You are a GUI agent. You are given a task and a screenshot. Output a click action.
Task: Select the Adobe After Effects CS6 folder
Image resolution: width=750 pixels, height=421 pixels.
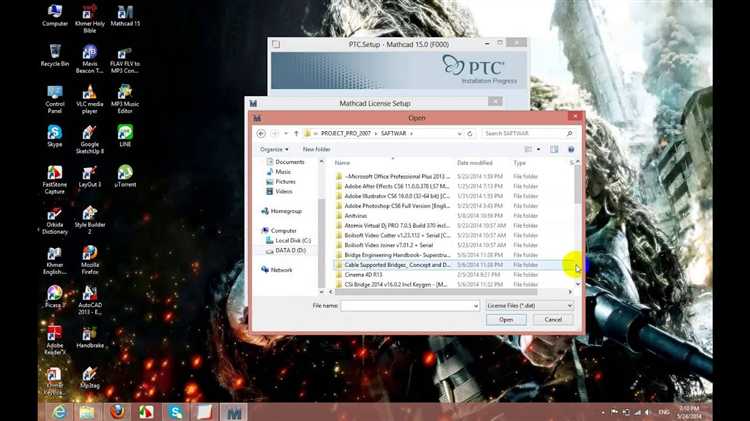point(397,186)
